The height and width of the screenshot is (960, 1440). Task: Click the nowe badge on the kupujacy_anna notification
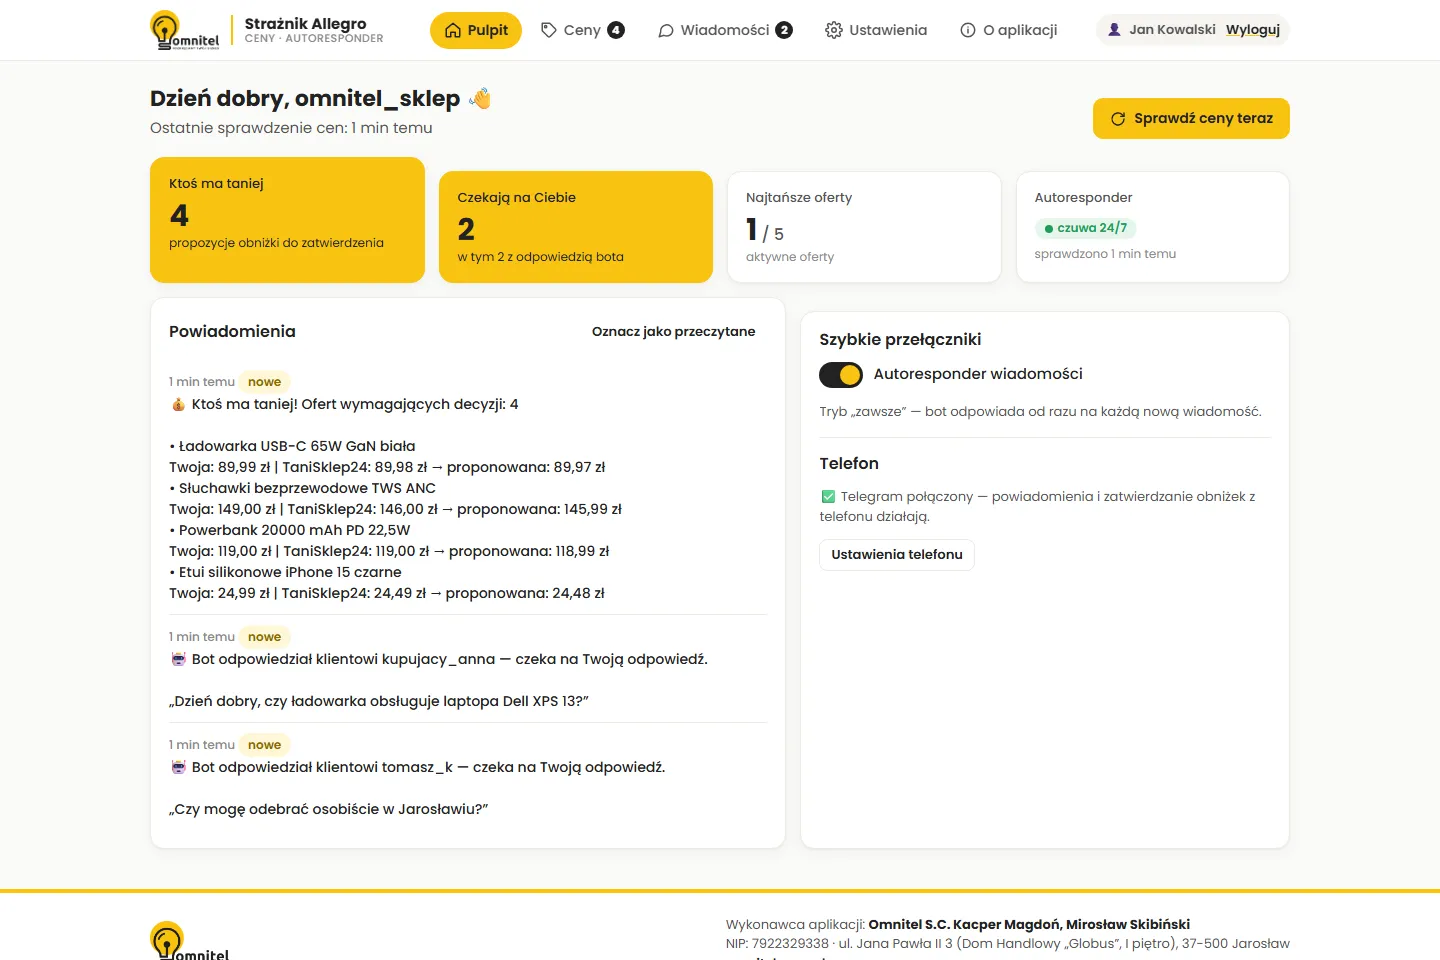coord(265,637)
